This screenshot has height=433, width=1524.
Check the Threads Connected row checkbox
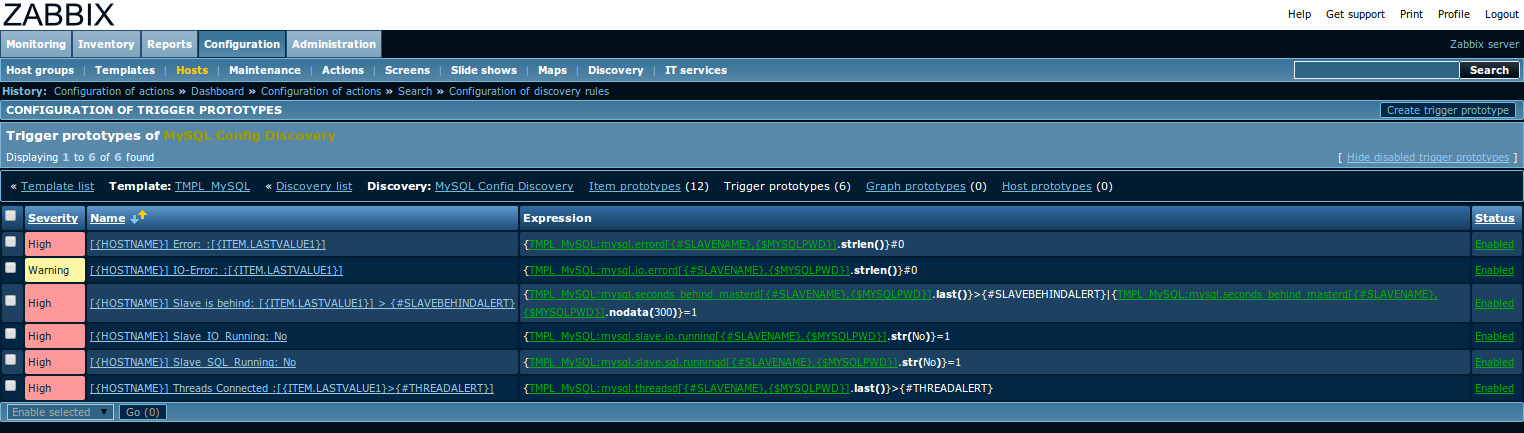coord(10,385)
